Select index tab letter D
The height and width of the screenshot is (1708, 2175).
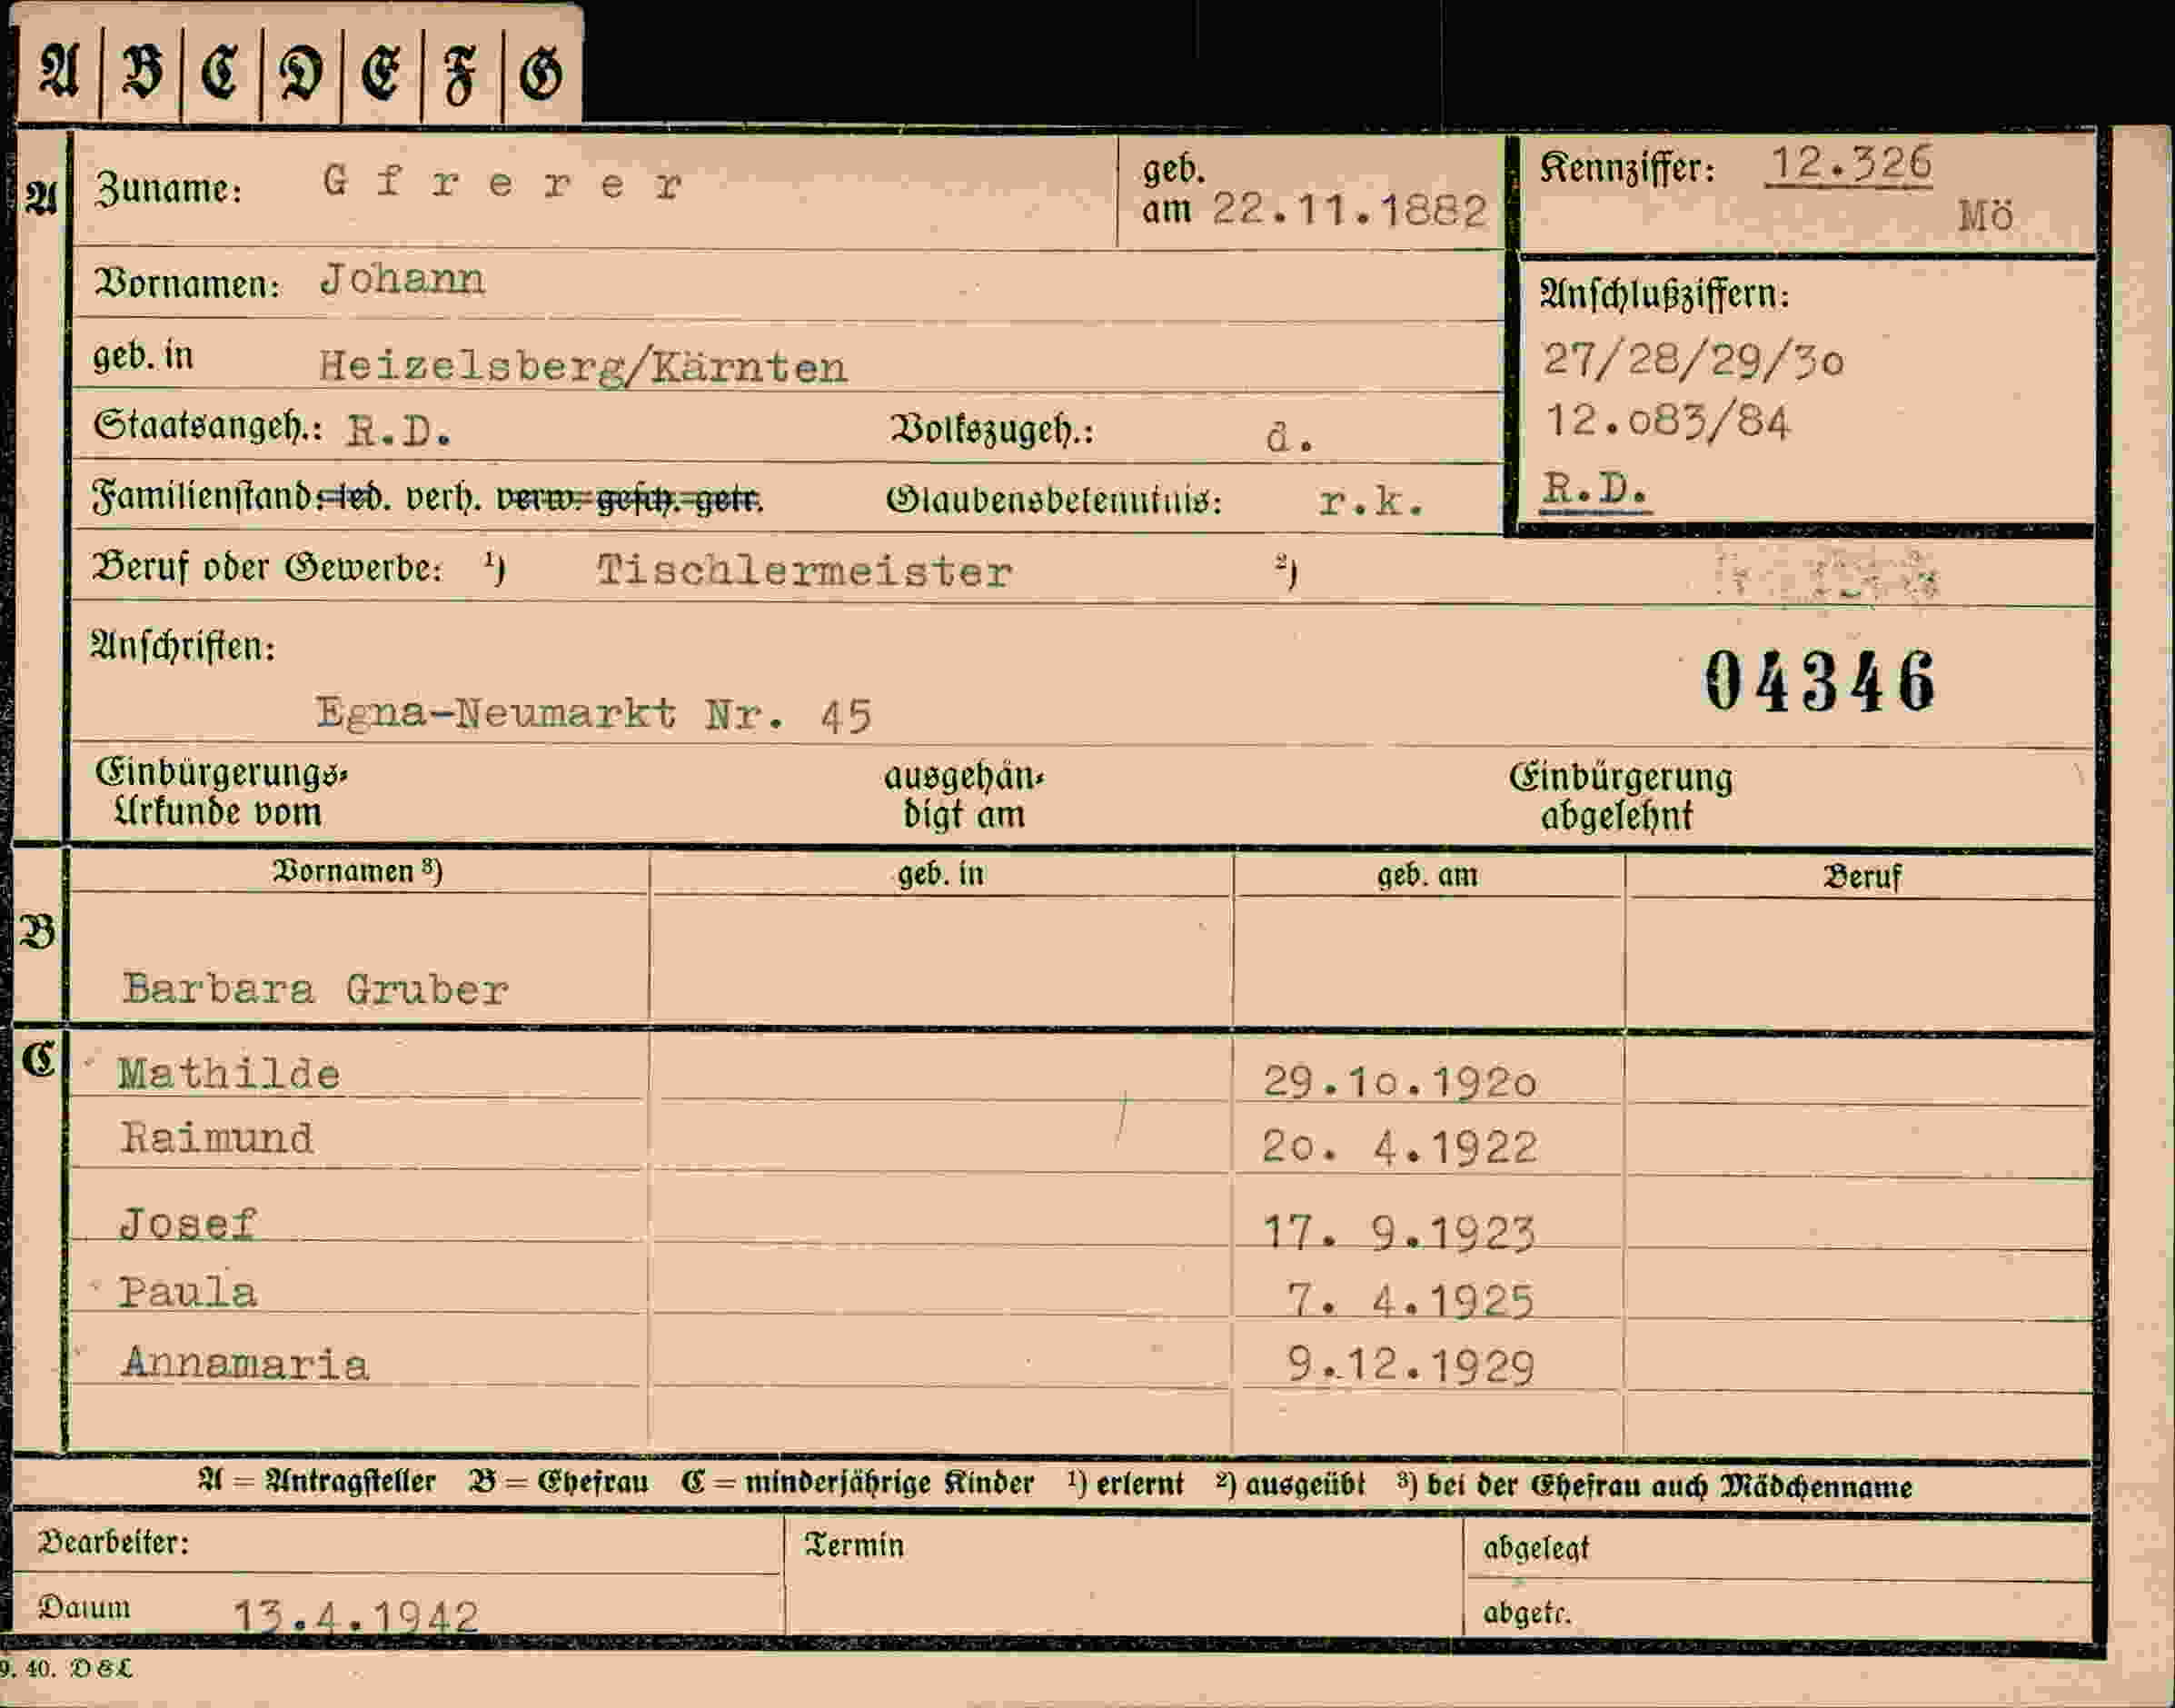301,74
